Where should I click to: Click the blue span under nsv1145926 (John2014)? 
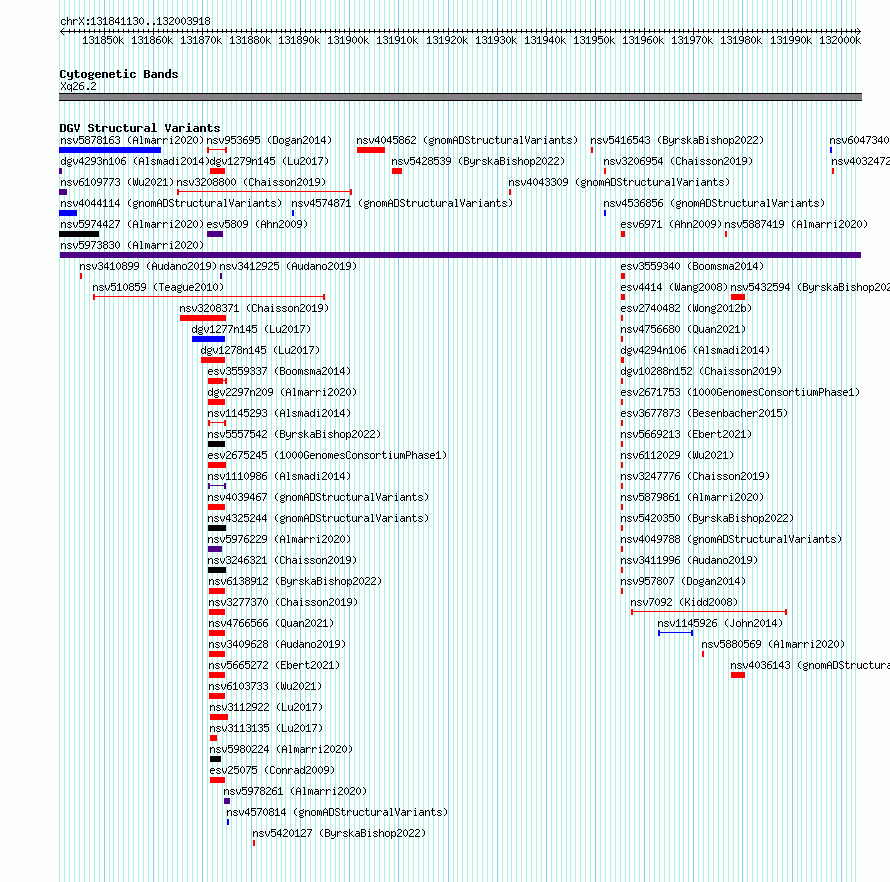[x=675, y=633]
